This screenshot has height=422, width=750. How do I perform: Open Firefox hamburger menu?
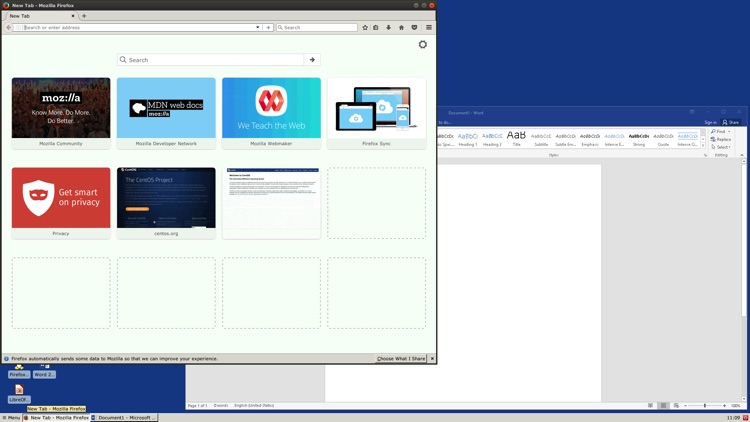[x=429, y=27]
